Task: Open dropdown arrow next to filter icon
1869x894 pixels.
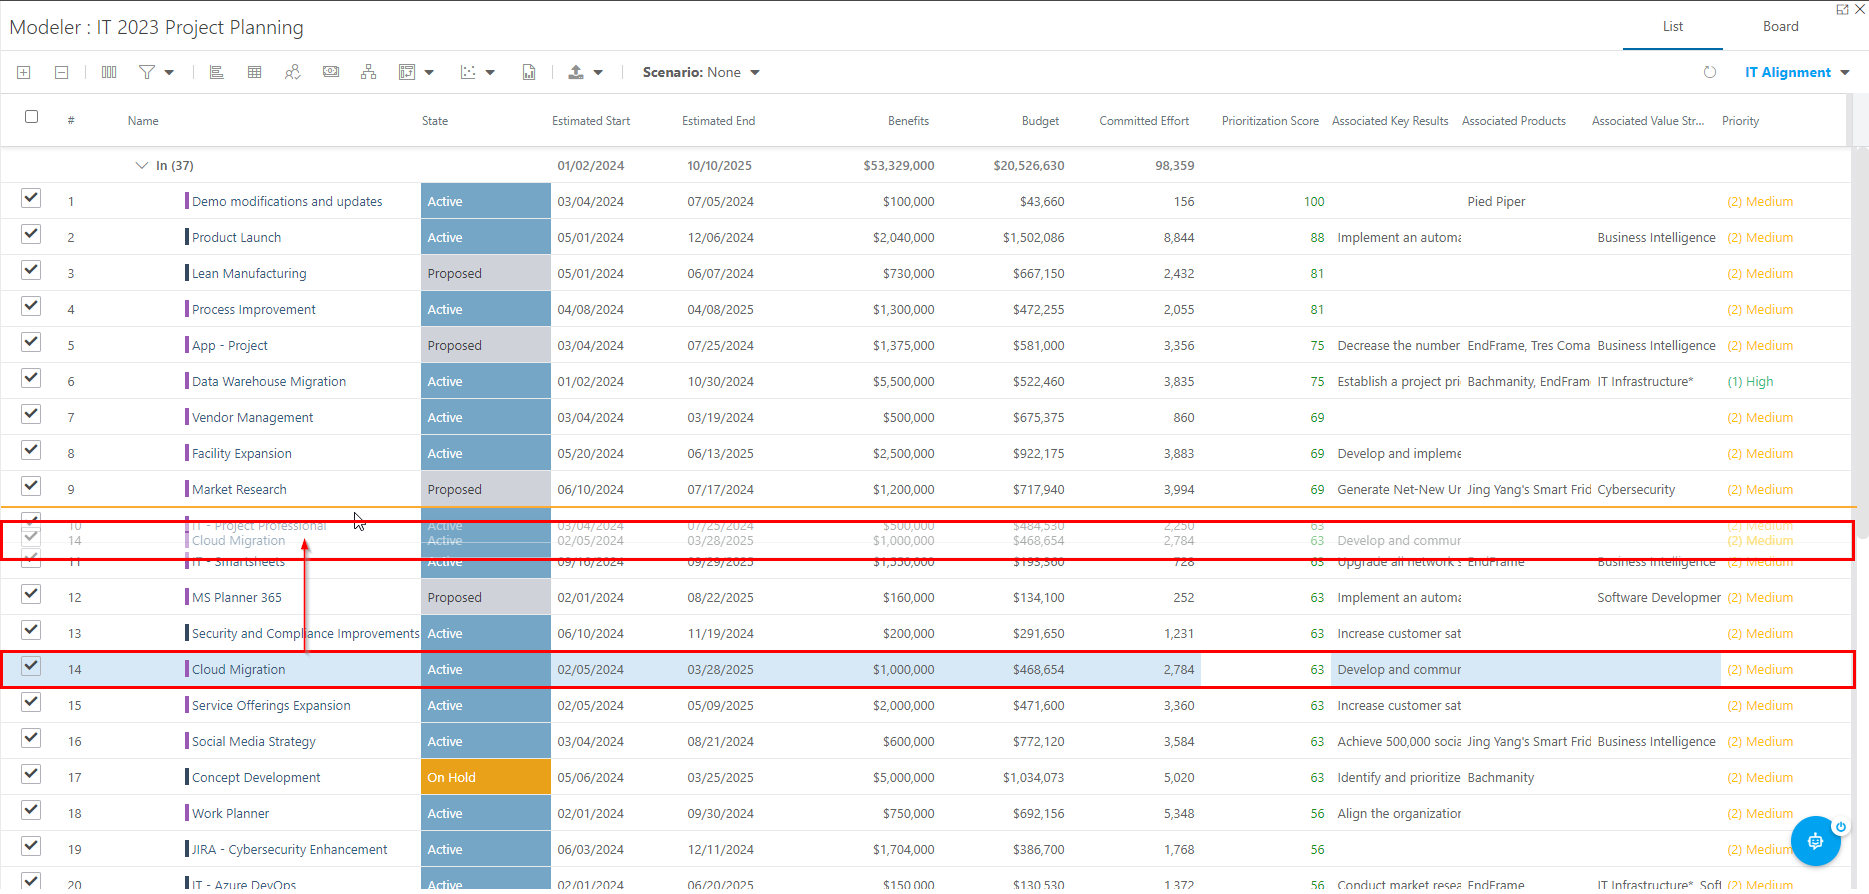Action: tap(169, 72)
